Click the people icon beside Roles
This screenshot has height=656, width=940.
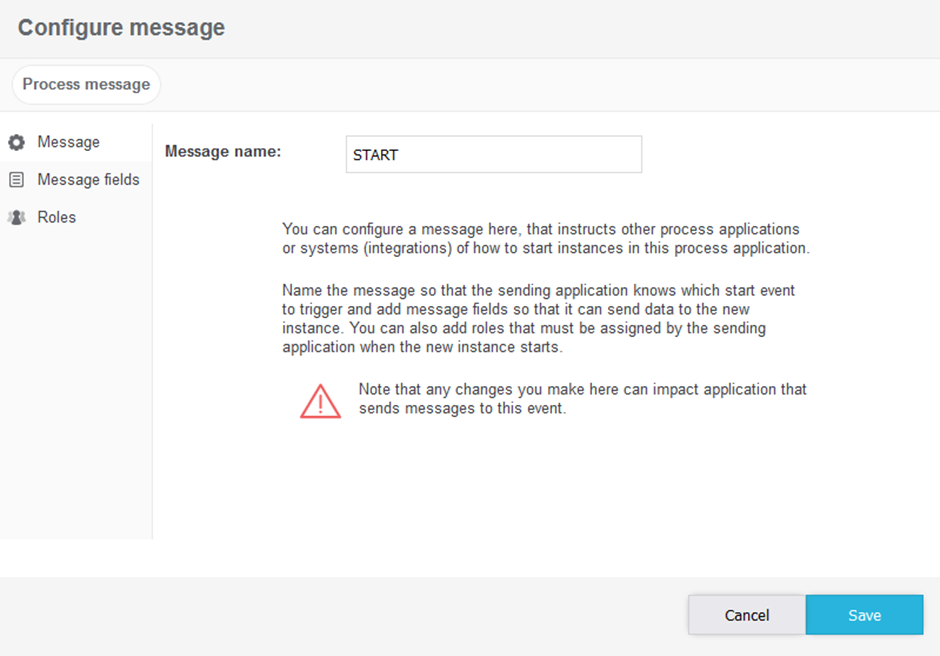16,217
